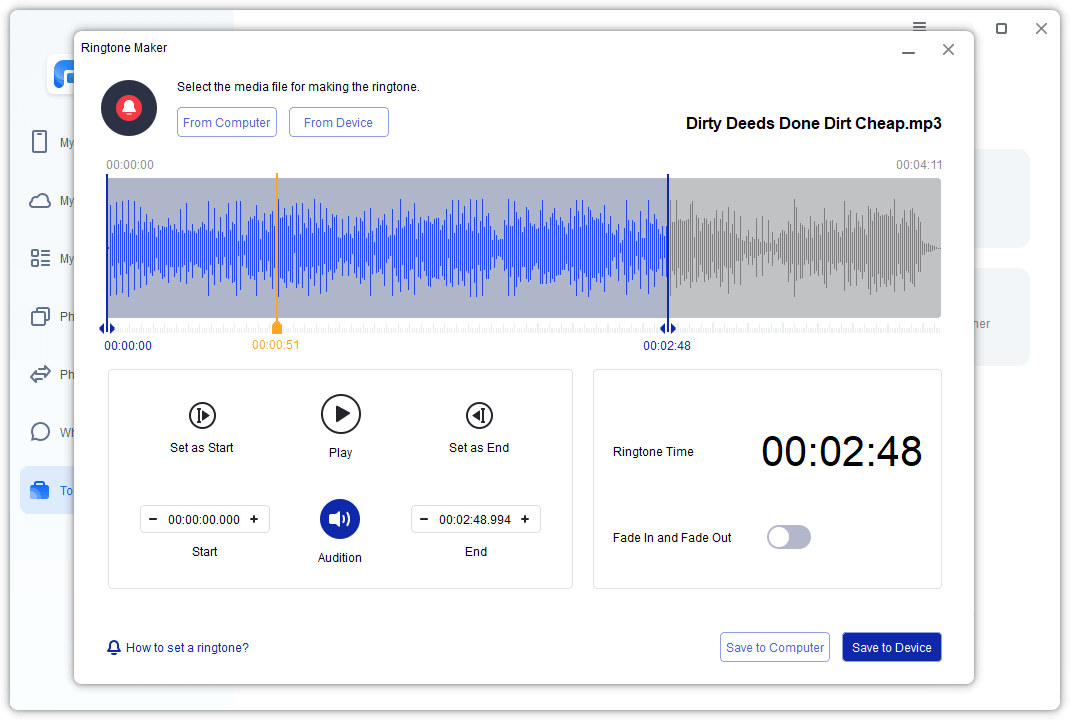The height and width of the screenshot is (720, 1070).
Task: Decrease Start time with minus button
Action: [x=153, y=519]
